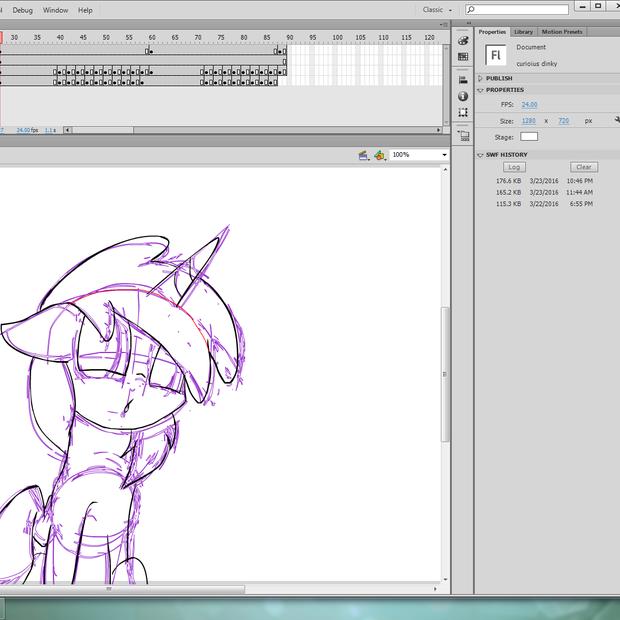Screen dimensions: 620x620
Task: Click the FPS value 24.00 in Properties
Action: coord(529,105)
